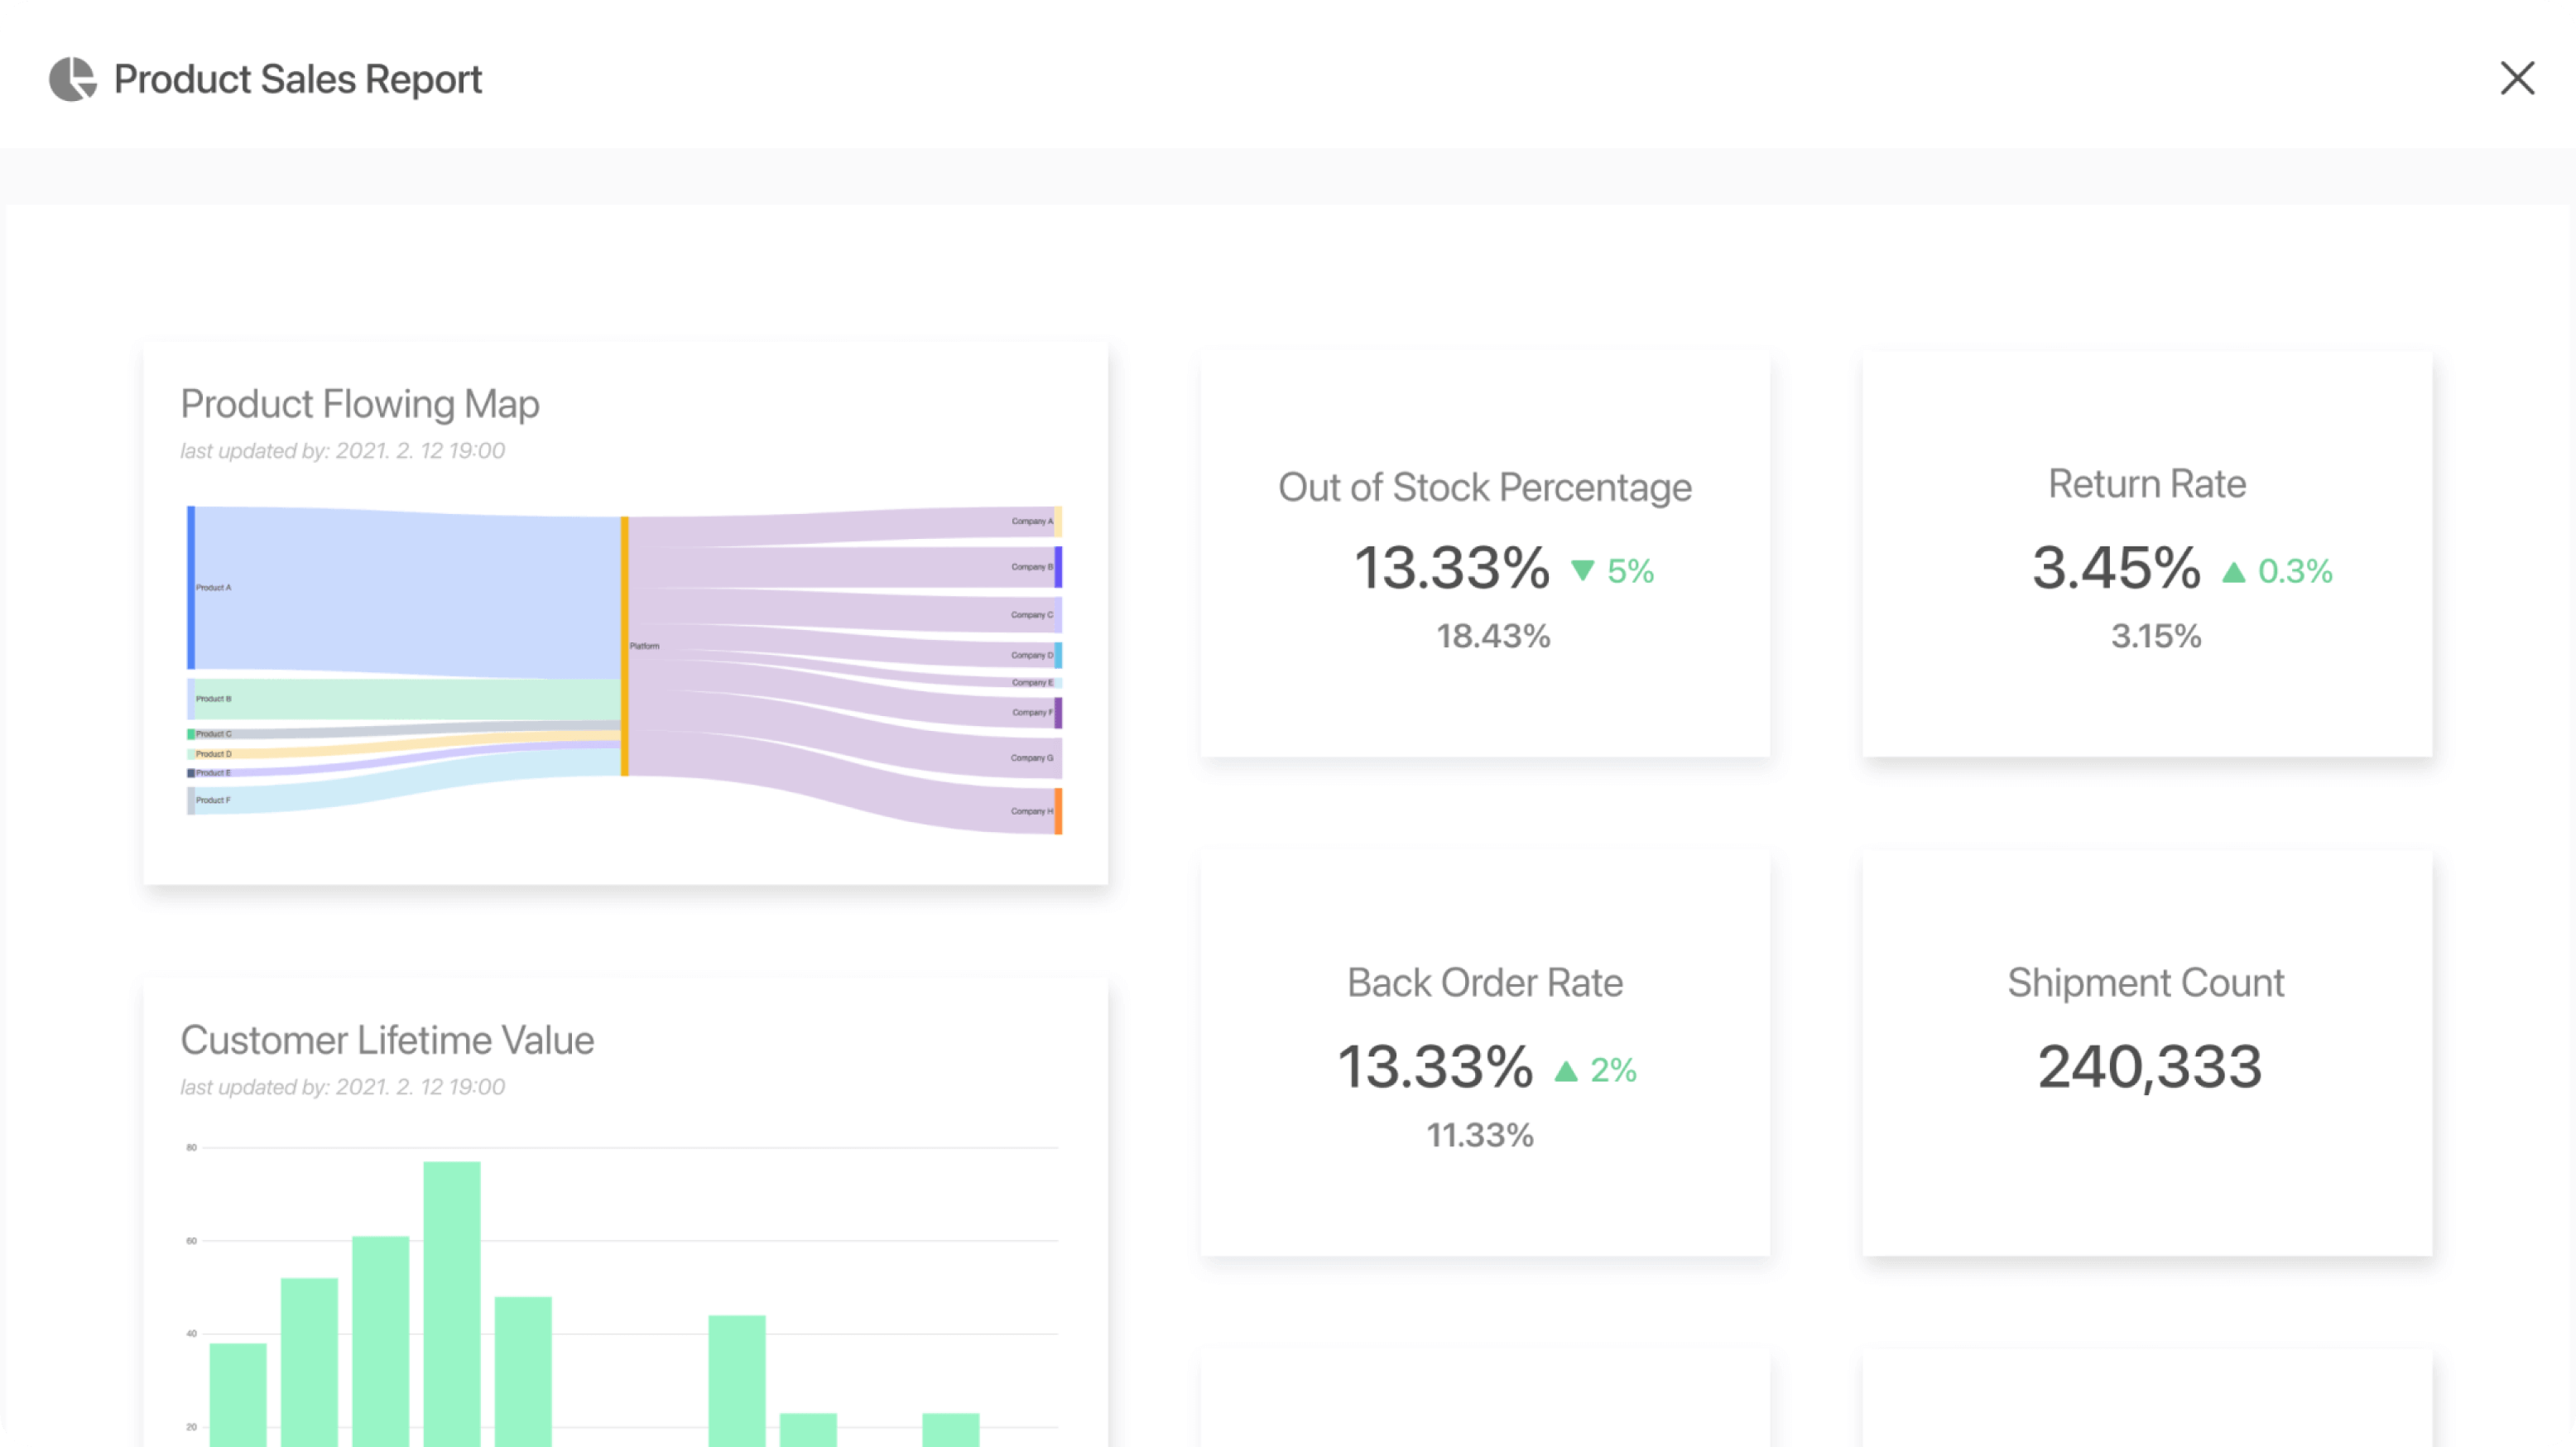Click the Product Flowing Map title
The height and width of the screenshot is (1447, 2576).
(360, 404)
